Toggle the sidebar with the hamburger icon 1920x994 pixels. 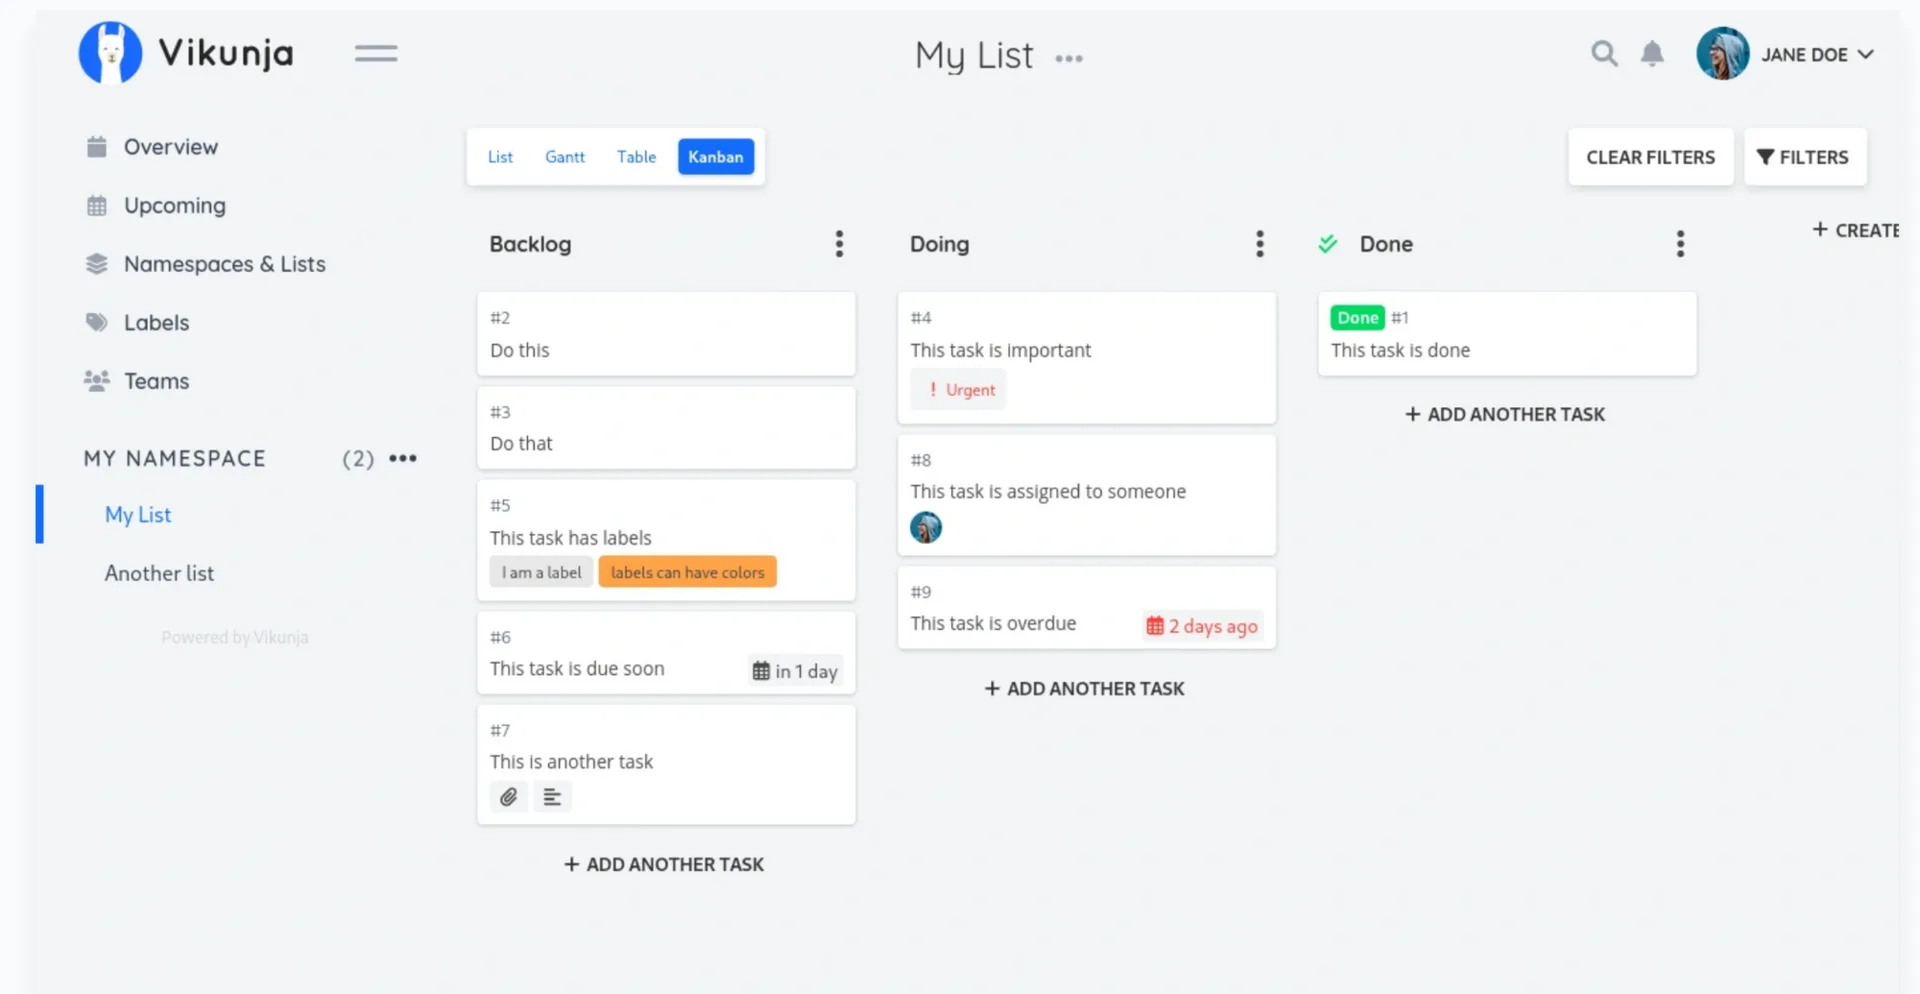(x=377, y=53)
